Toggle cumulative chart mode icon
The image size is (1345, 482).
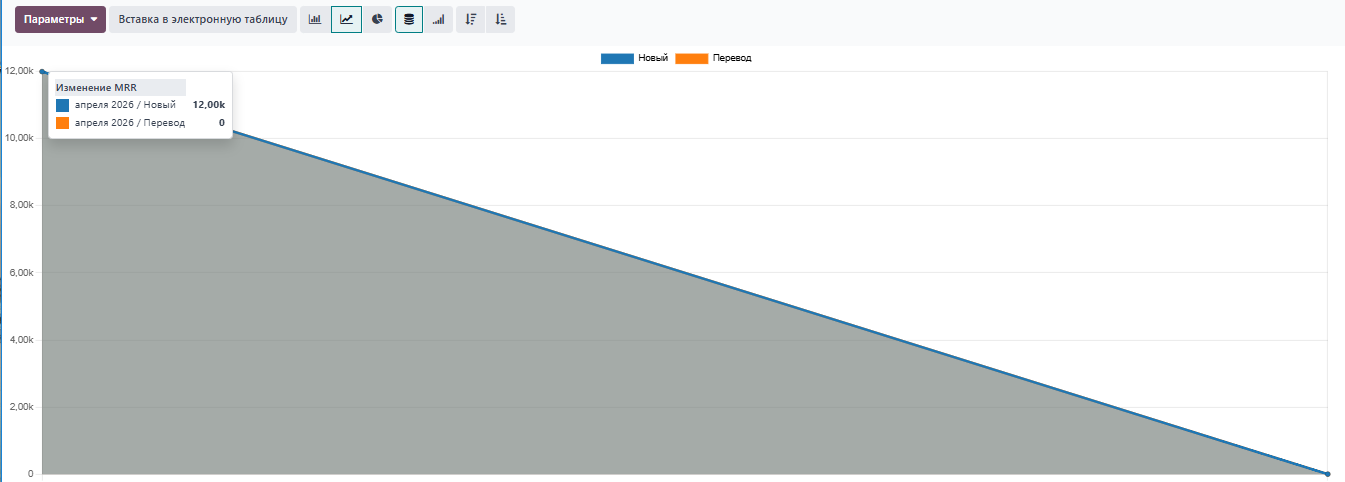(438, 19)
